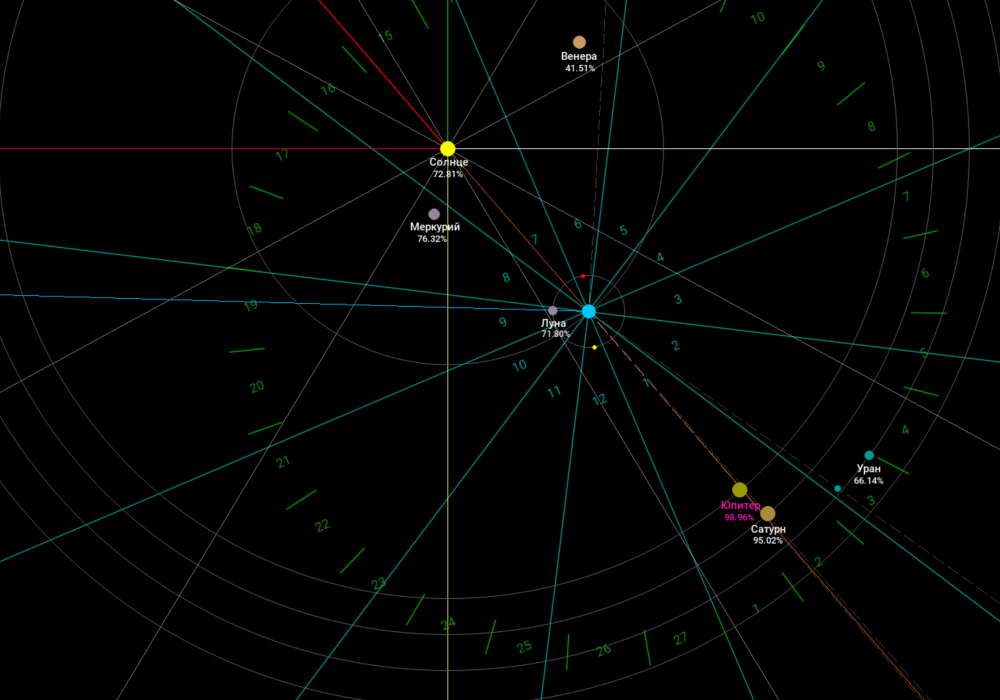Click the small red dot above Earth

(x=583, y=276)
